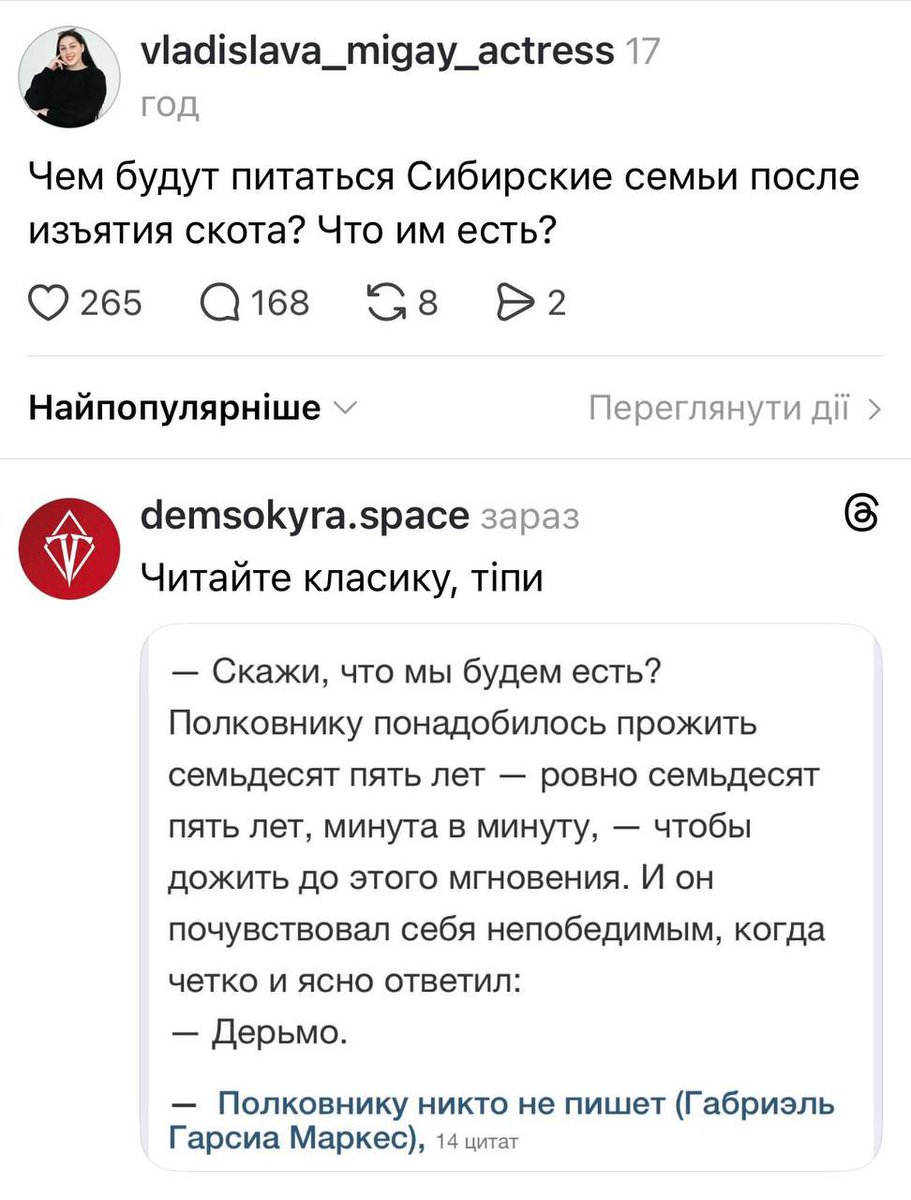The image size is (911, 1200).
Task: Open the reply text Читайте класику, тіпи
Action: [x=341, y=577]
